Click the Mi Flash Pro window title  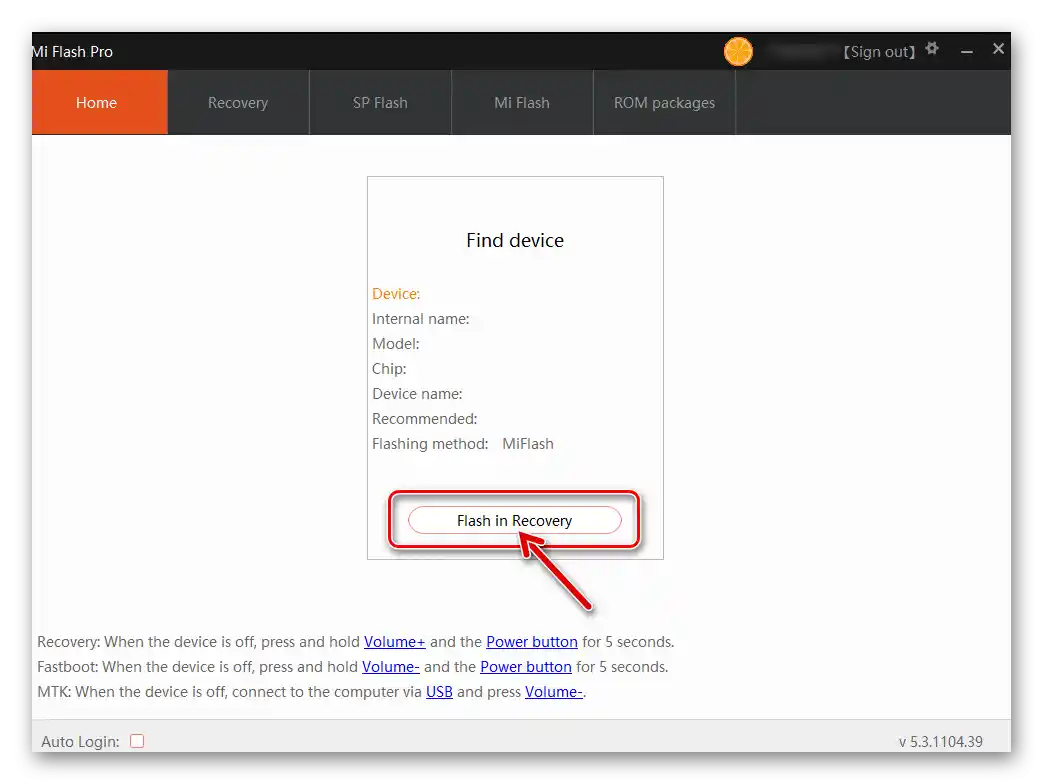click(73, 52)
